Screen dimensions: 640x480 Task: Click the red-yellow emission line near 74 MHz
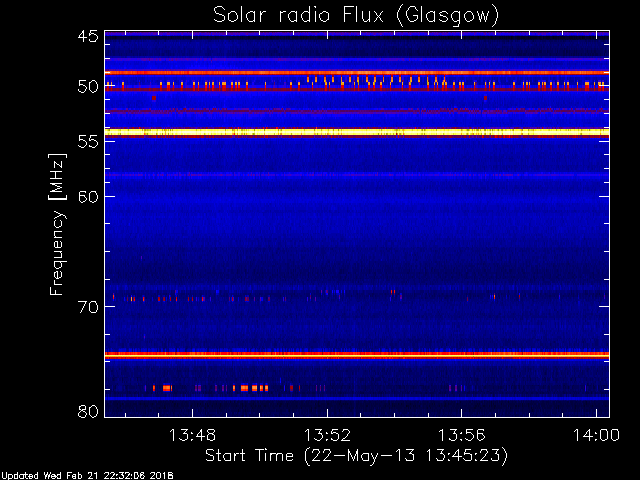point(357,356)
